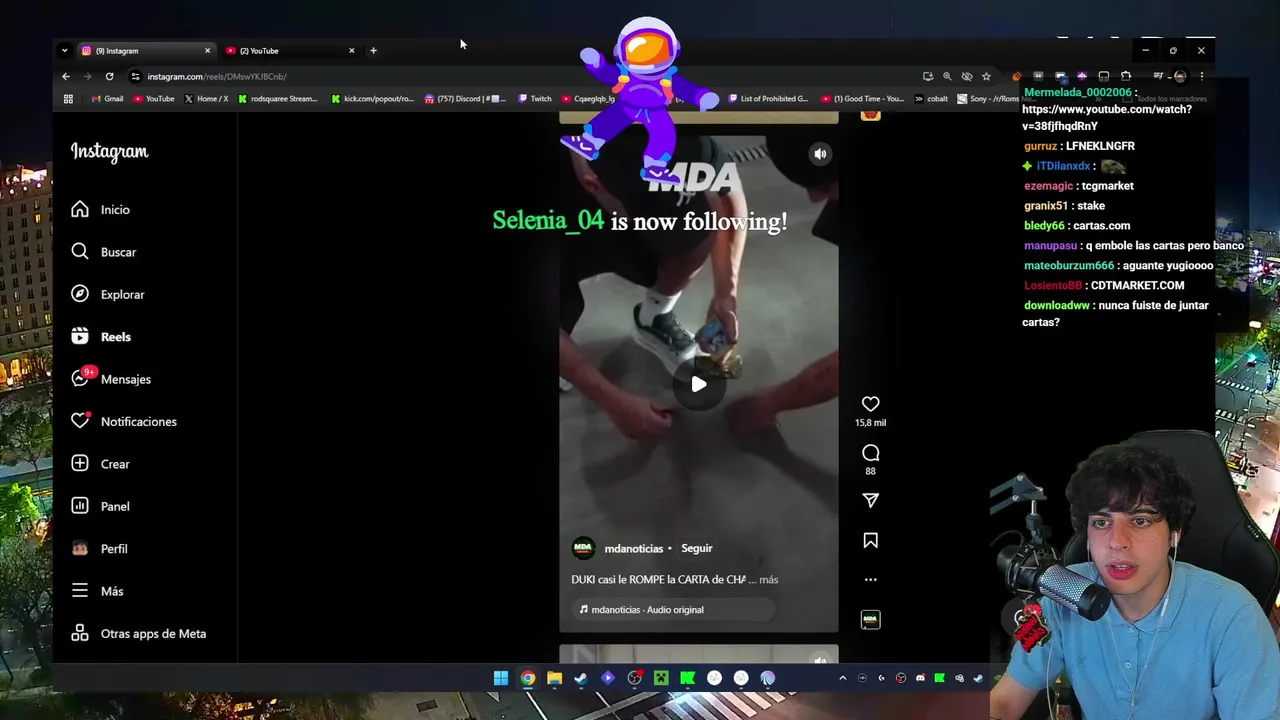The image size is (1280, 720).
Task: Bookmark this page with the star icon
Action: coord(986,76)
